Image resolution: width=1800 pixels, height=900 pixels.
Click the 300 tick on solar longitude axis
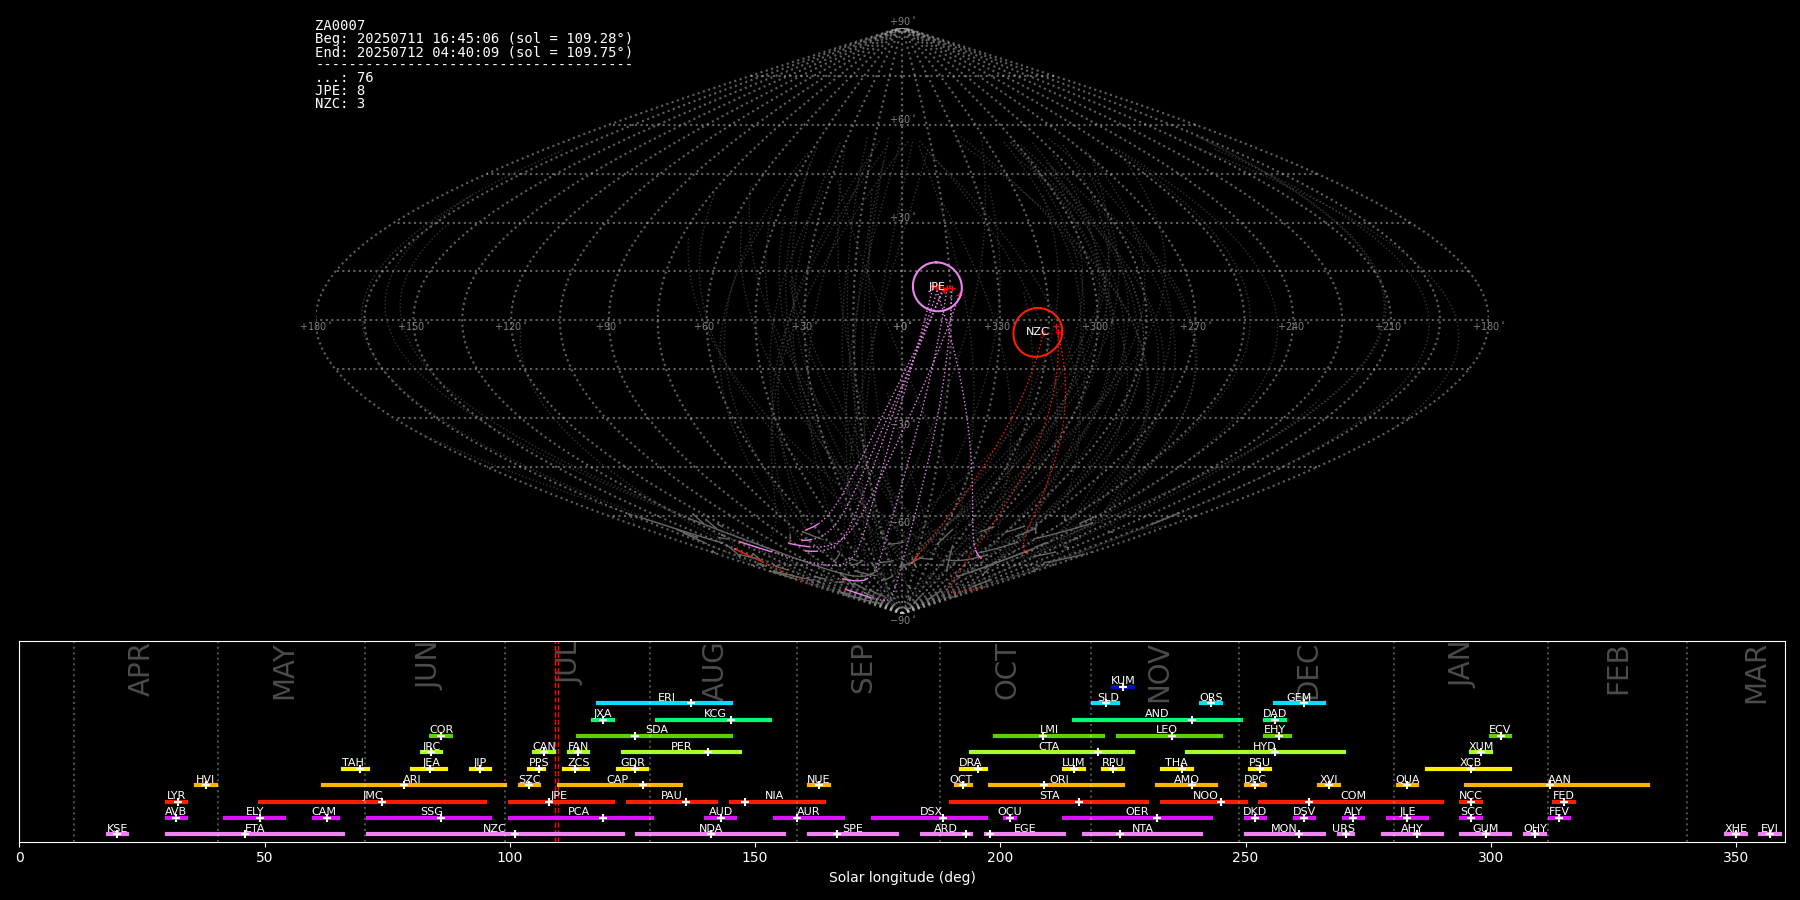pos(1490,857)
